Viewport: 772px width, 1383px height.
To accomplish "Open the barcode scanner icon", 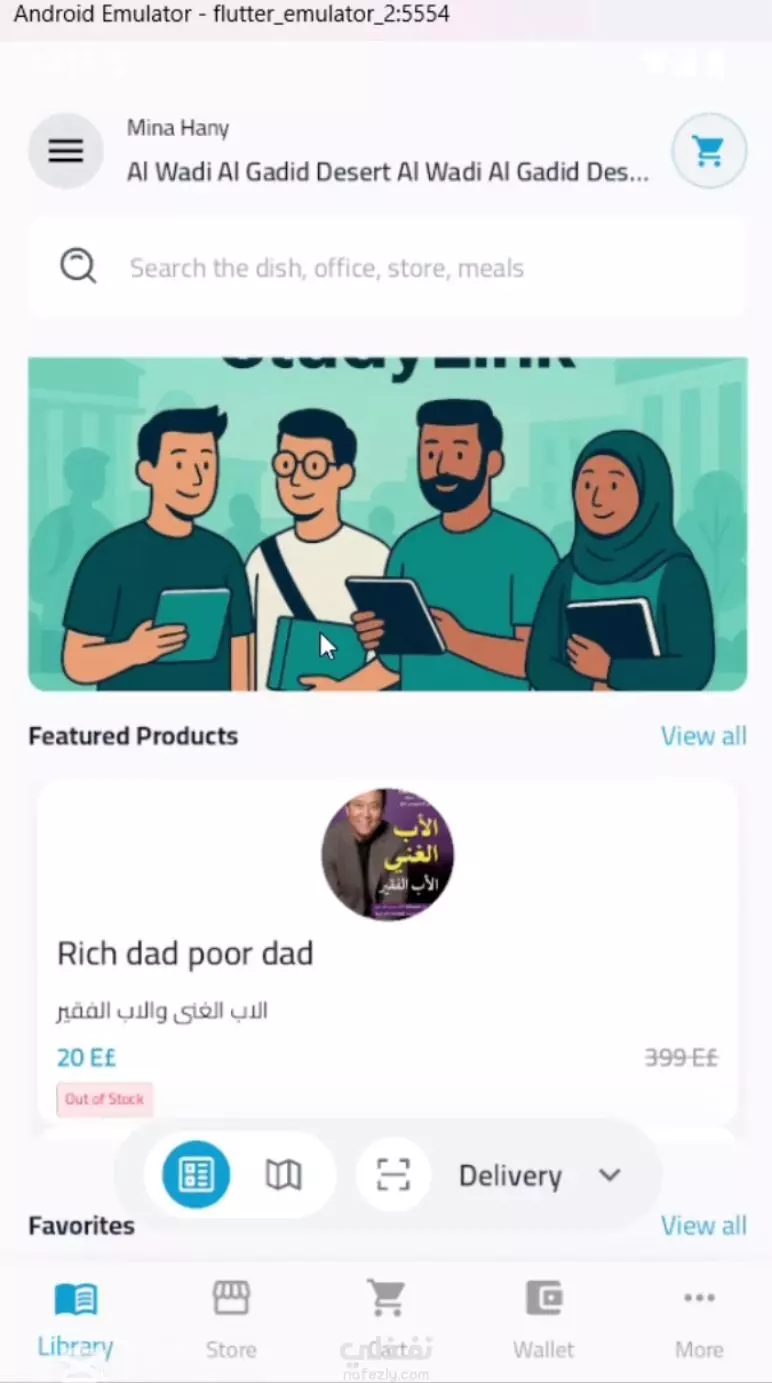I will 393,1175.
